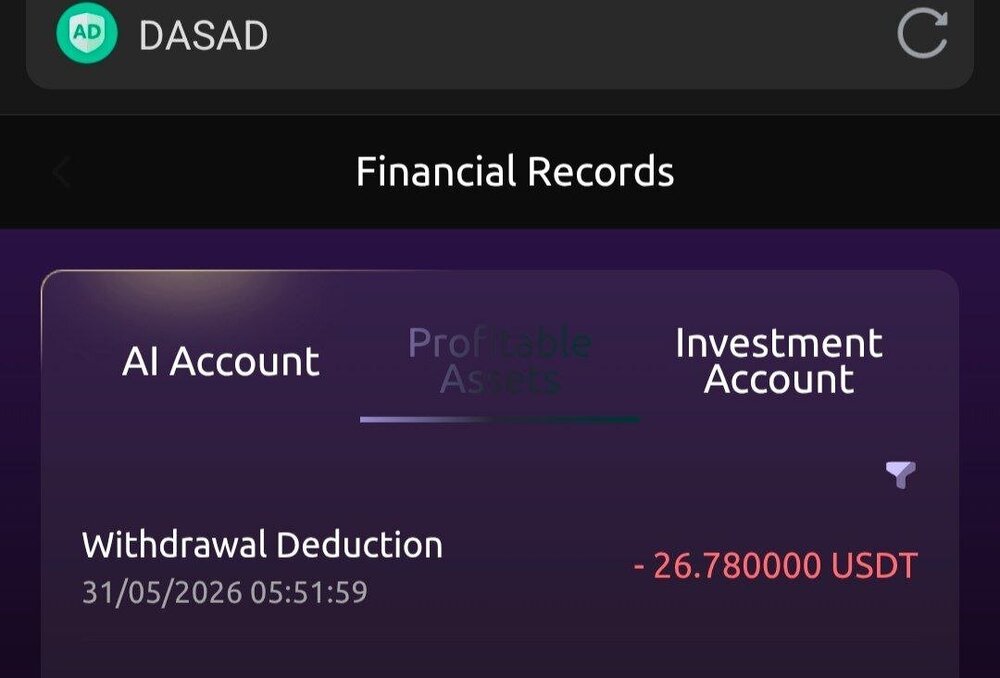Select the -26.780000 USDT amount
Image resolution: width=1000 pixels, height=678 pixels.
tap(776, 565)
